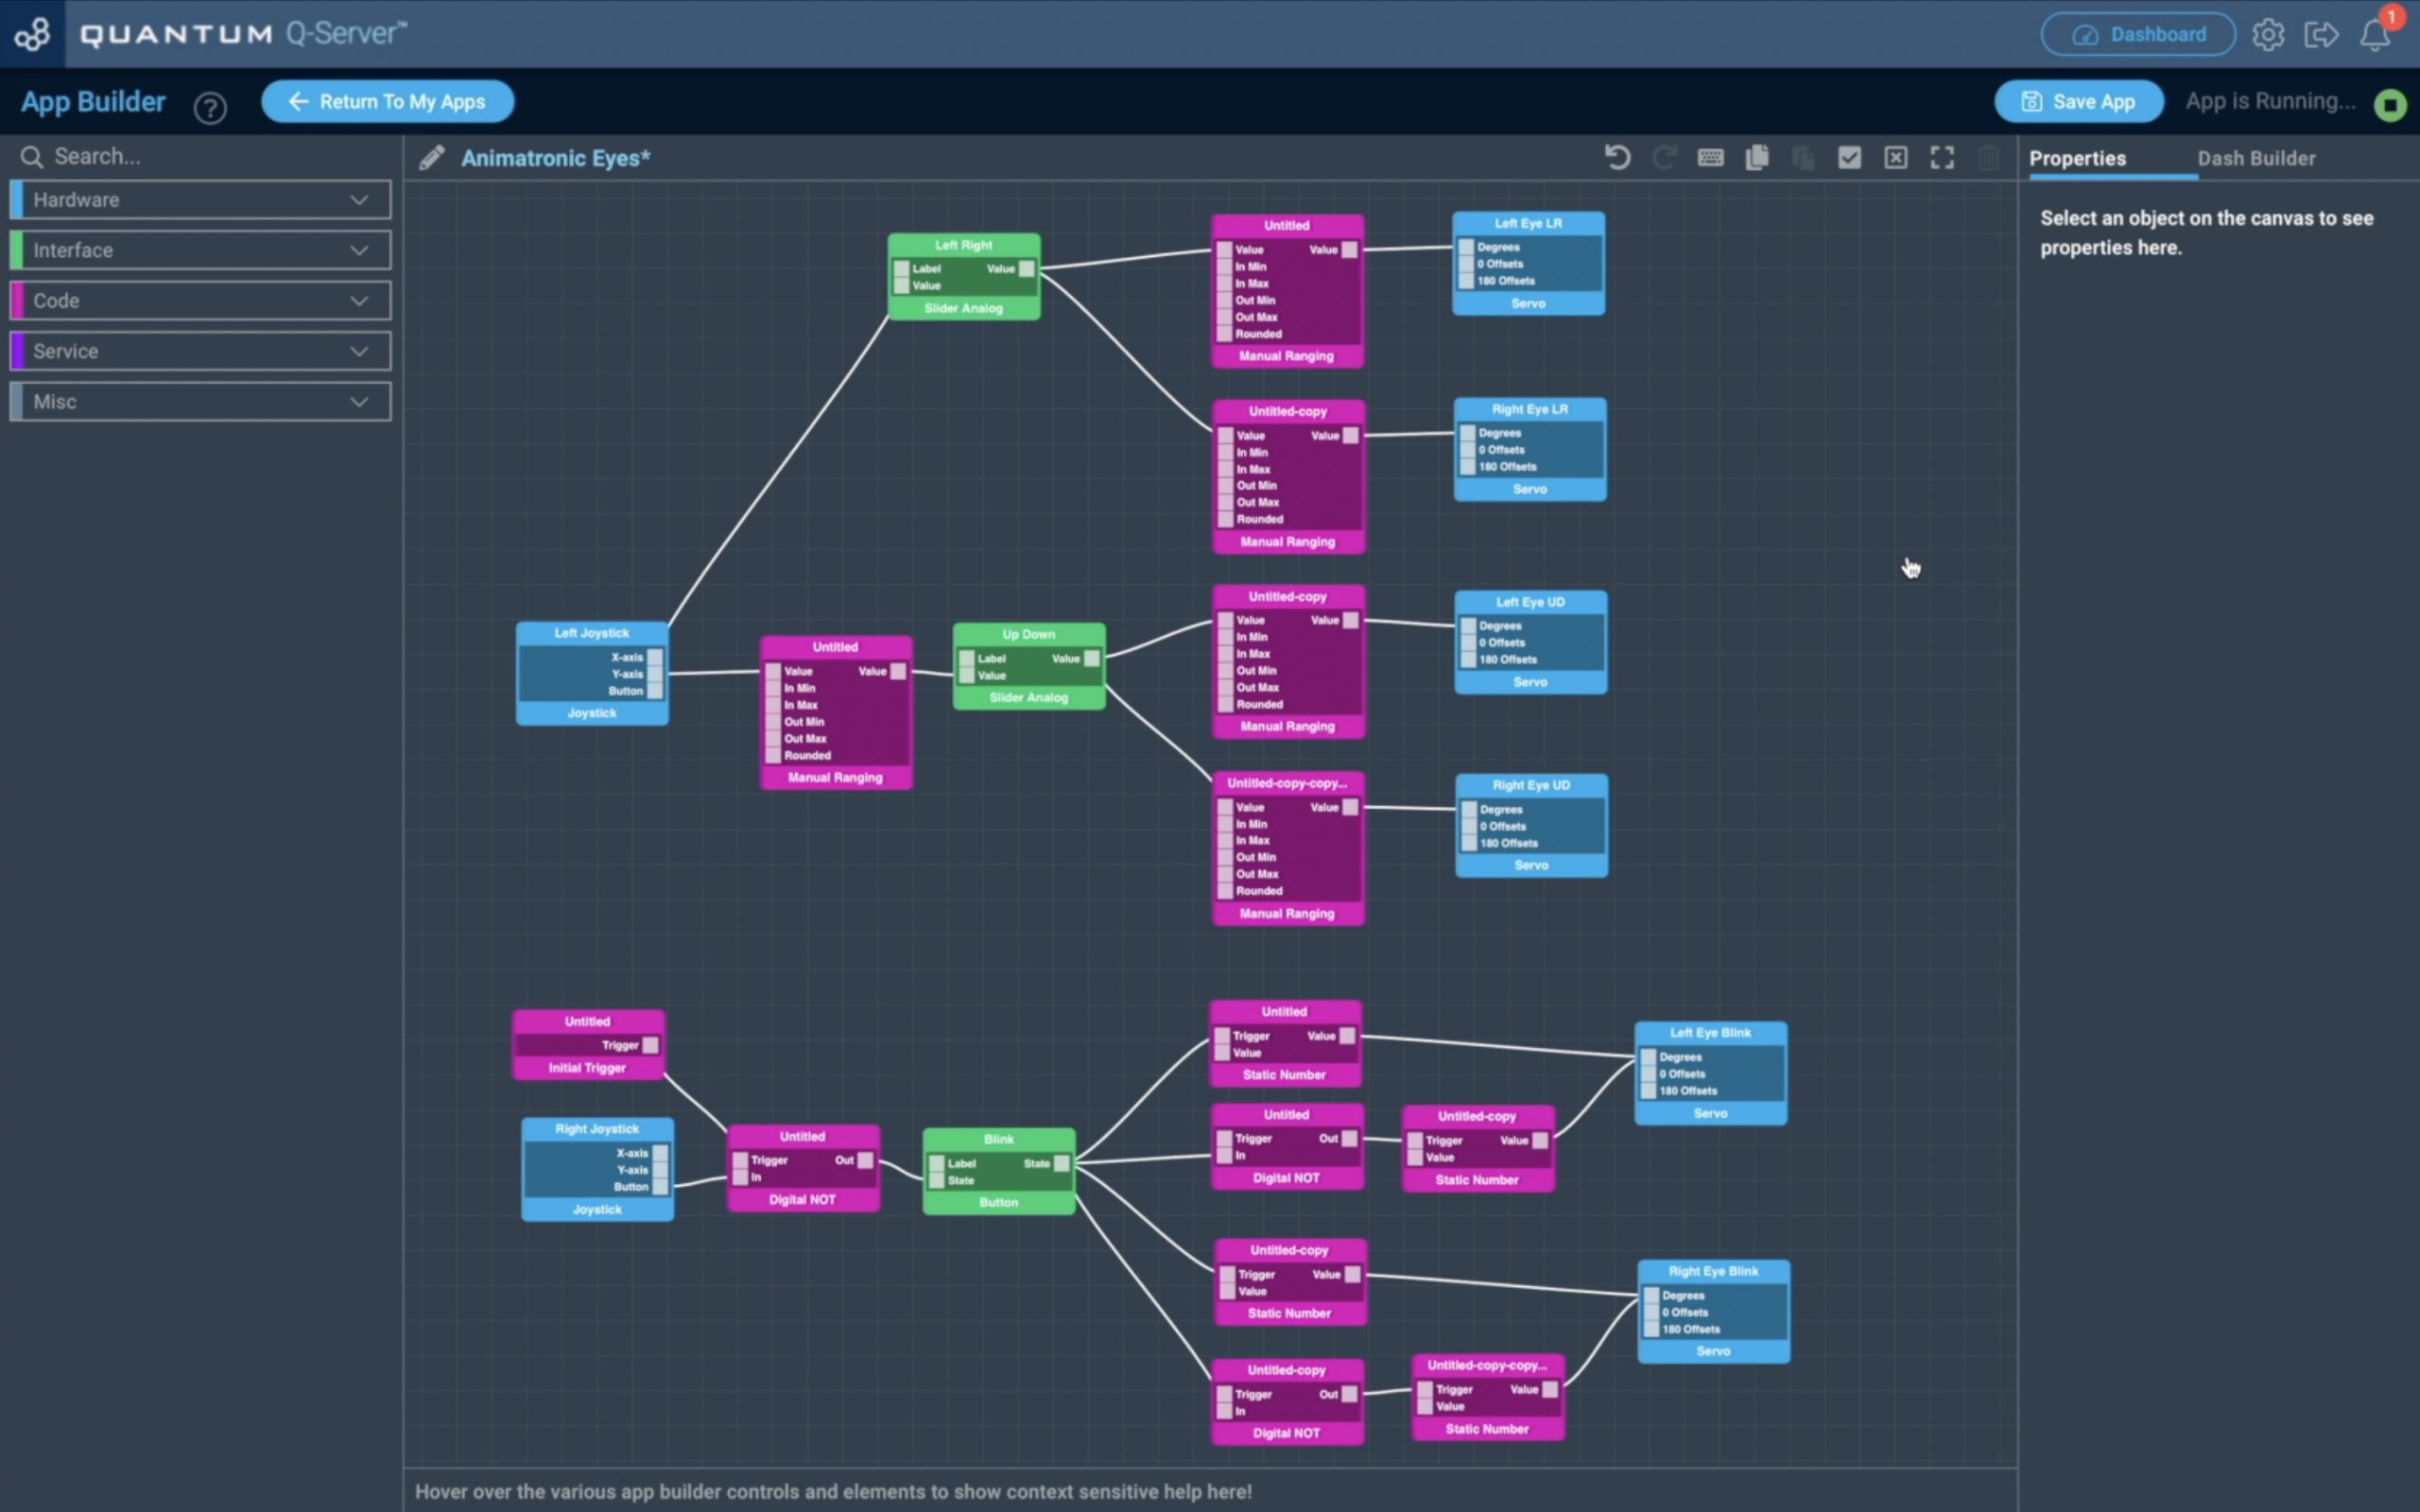
Task: Click the App Builder help question icon
Action: tap(210, 107)
